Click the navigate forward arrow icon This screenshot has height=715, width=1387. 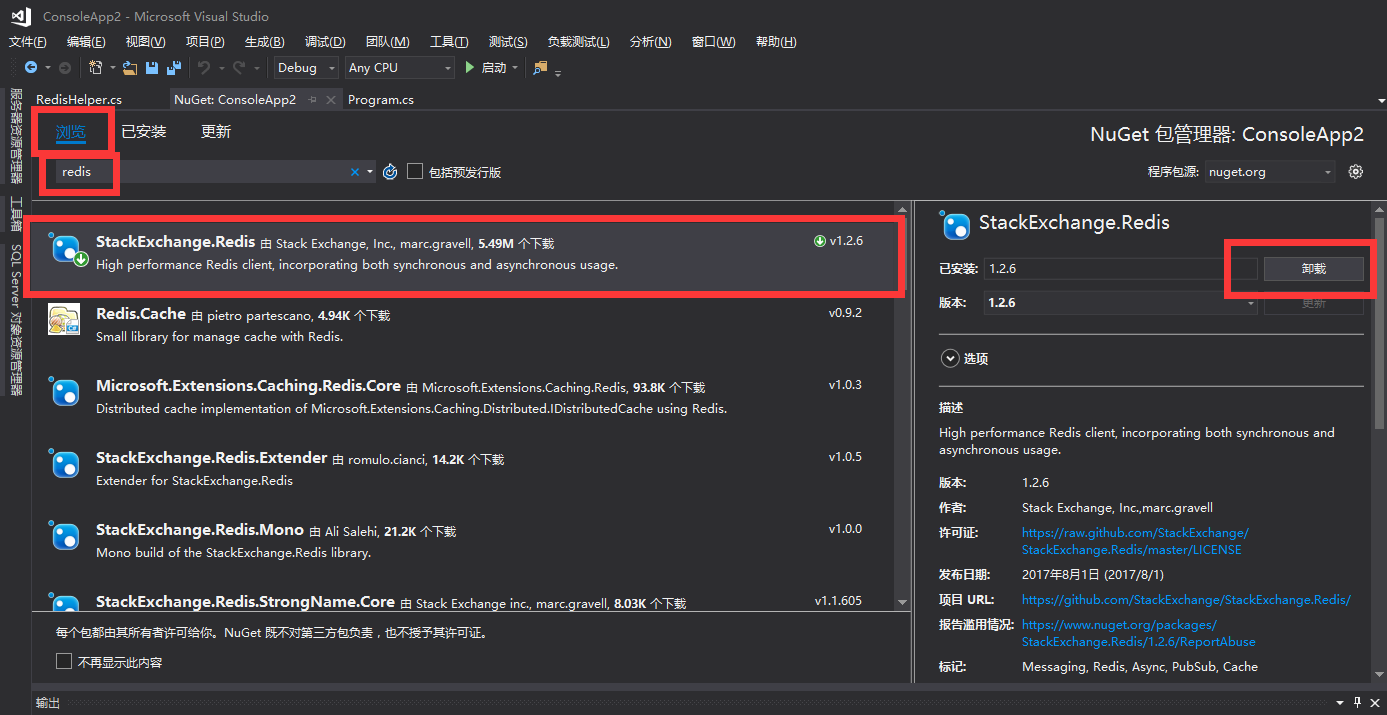pos(65,68)
